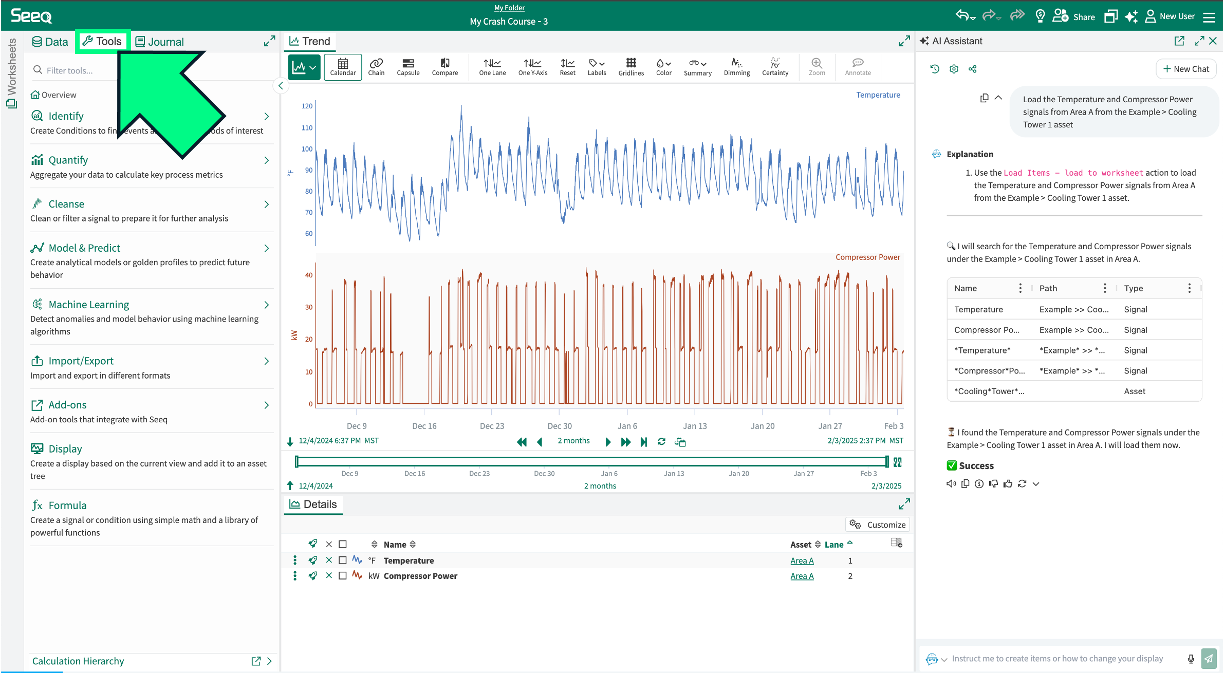Screen dimensions: 1224x674
Task: Click the Color dropdown in trend toolbar
Action: pyautogui.click(x=664, y=67)
